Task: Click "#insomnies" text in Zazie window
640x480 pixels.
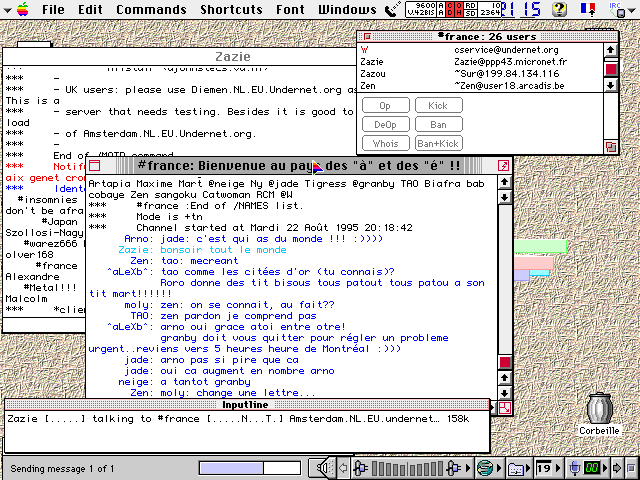Action: tap(48, 200)
